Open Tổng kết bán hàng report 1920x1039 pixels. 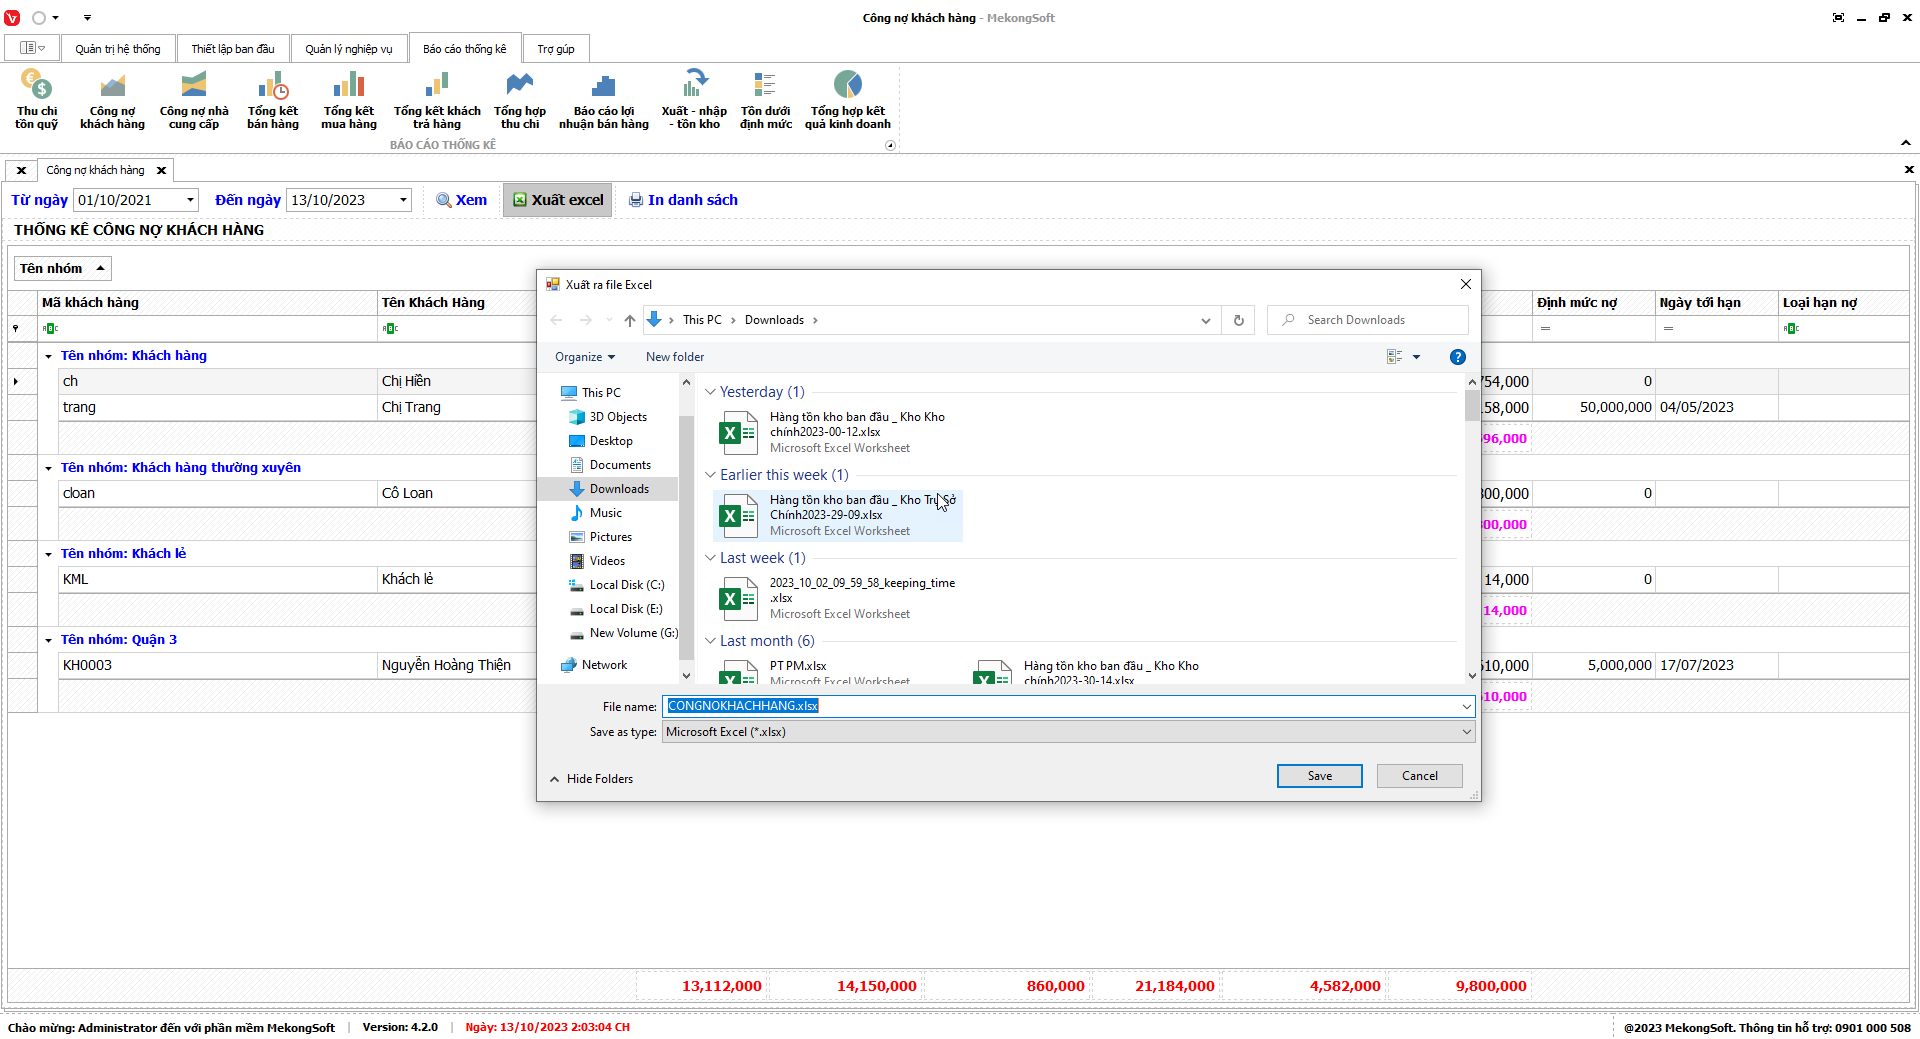pyautogui.click(x=273, y=100)
